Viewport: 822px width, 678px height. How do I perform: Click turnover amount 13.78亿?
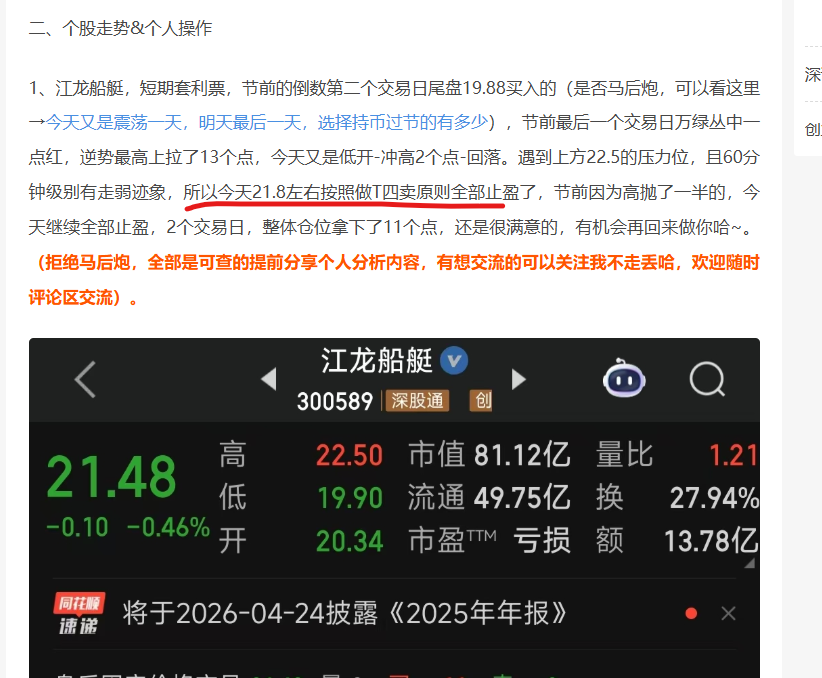(711, 541)
